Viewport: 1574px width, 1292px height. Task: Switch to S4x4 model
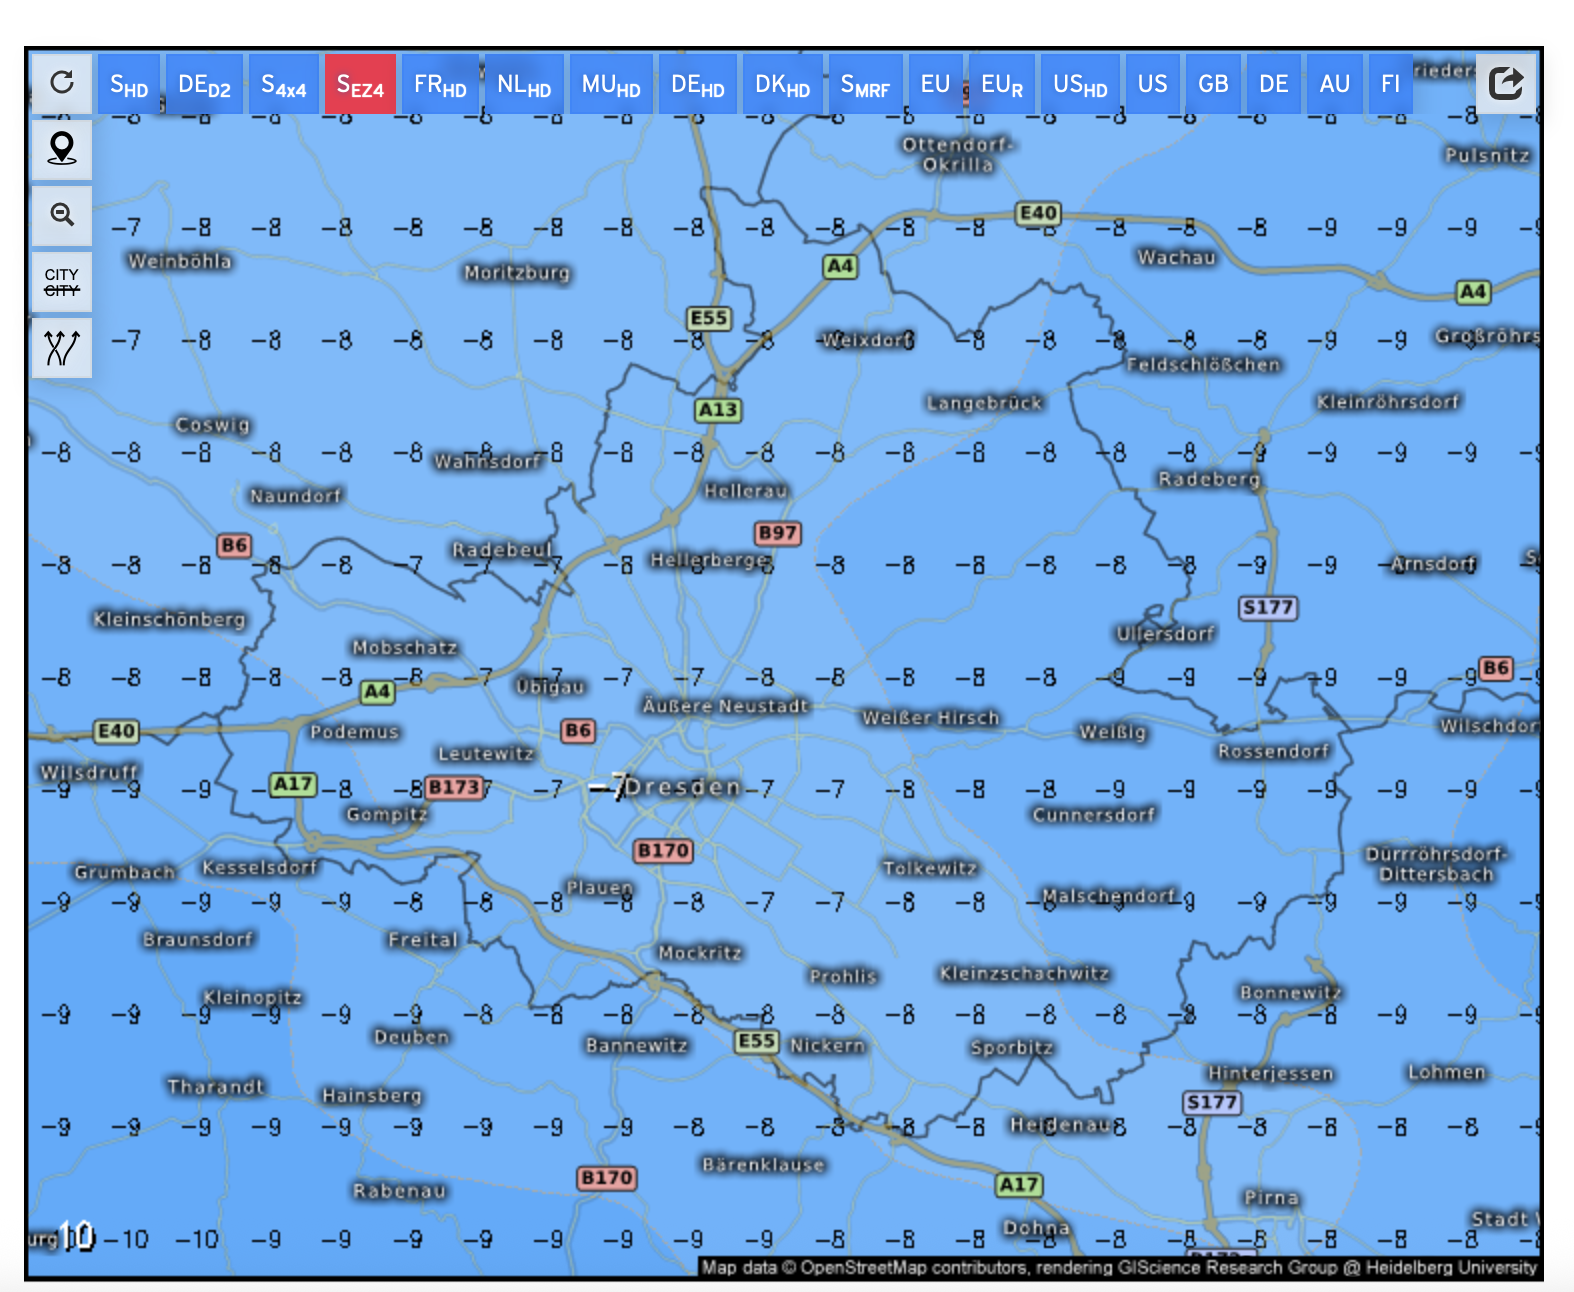click(x=283, y=85)
